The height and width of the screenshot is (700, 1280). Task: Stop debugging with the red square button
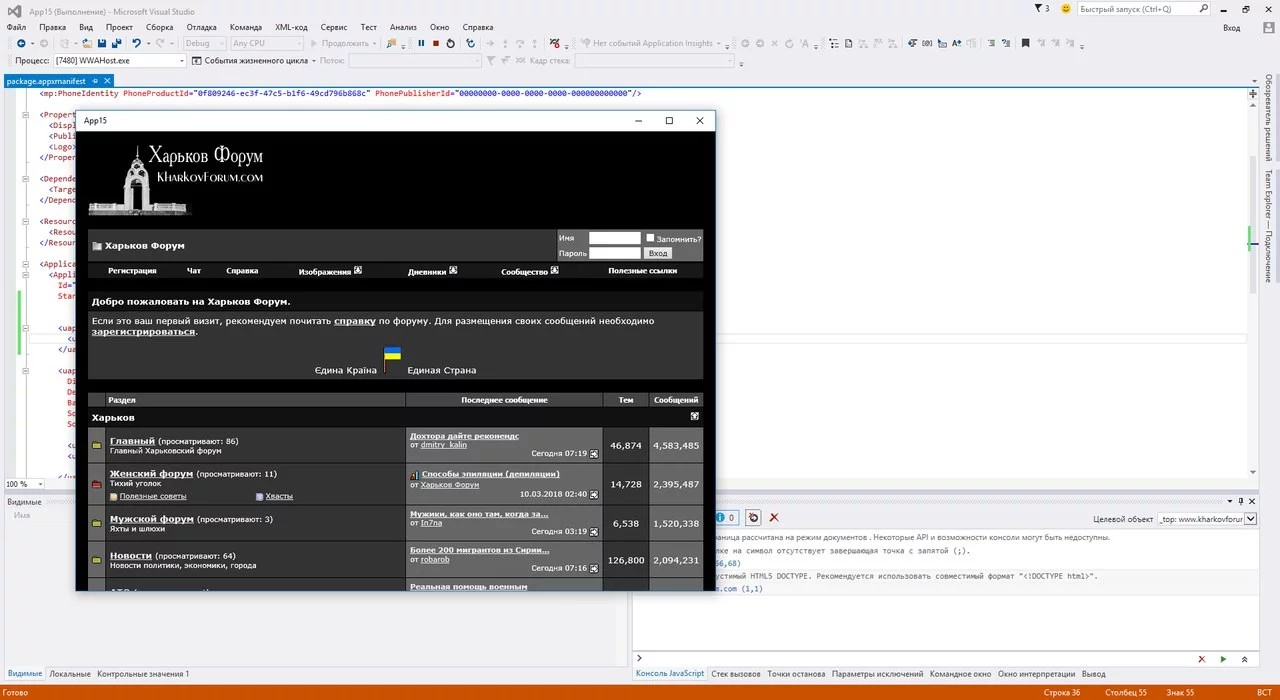click(435, 43)
